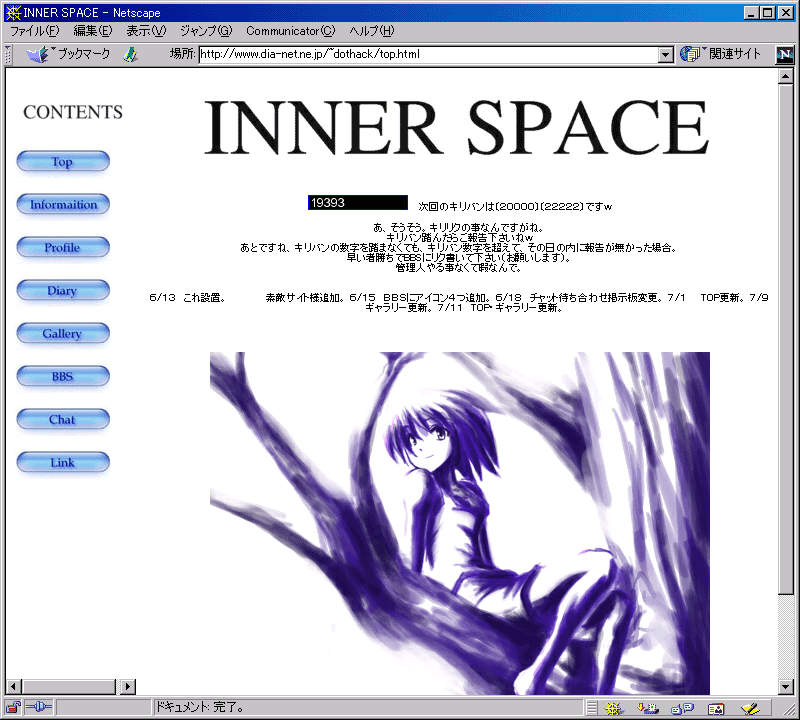800x720 pixels.
Task: Click the vertical scrollbar down arrow
Action: (786, 687)
